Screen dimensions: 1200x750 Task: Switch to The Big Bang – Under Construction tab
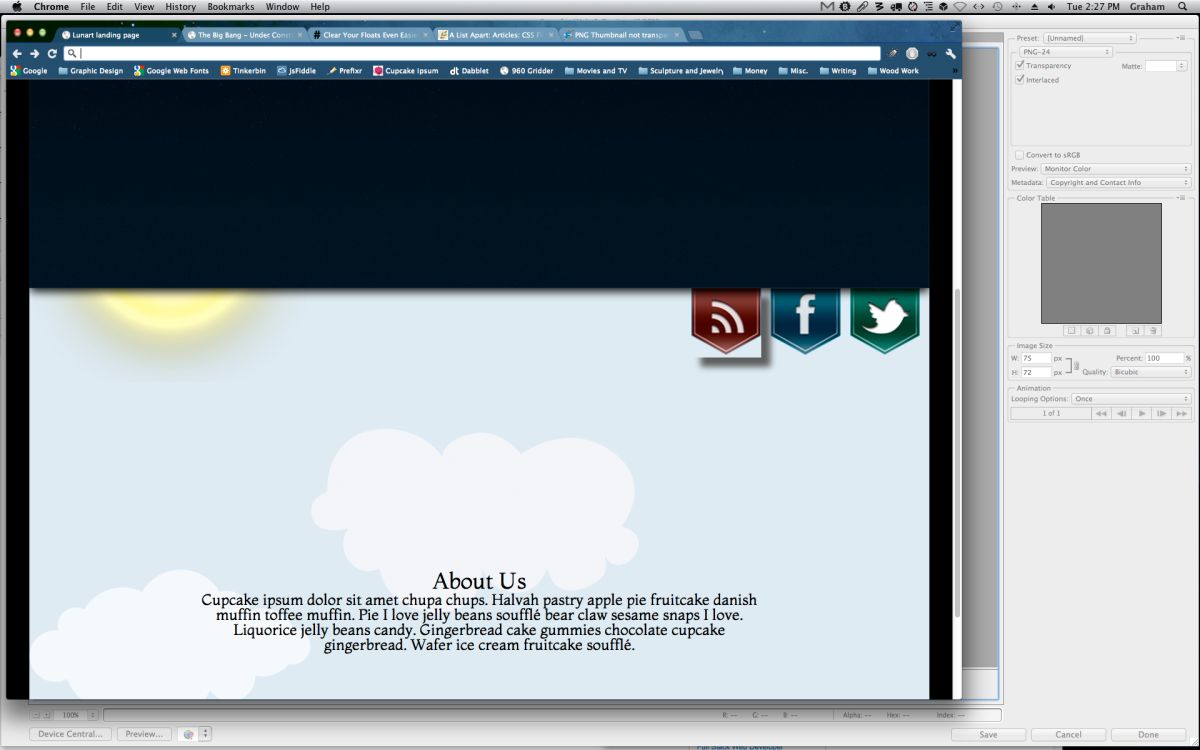tap(244, 35)
